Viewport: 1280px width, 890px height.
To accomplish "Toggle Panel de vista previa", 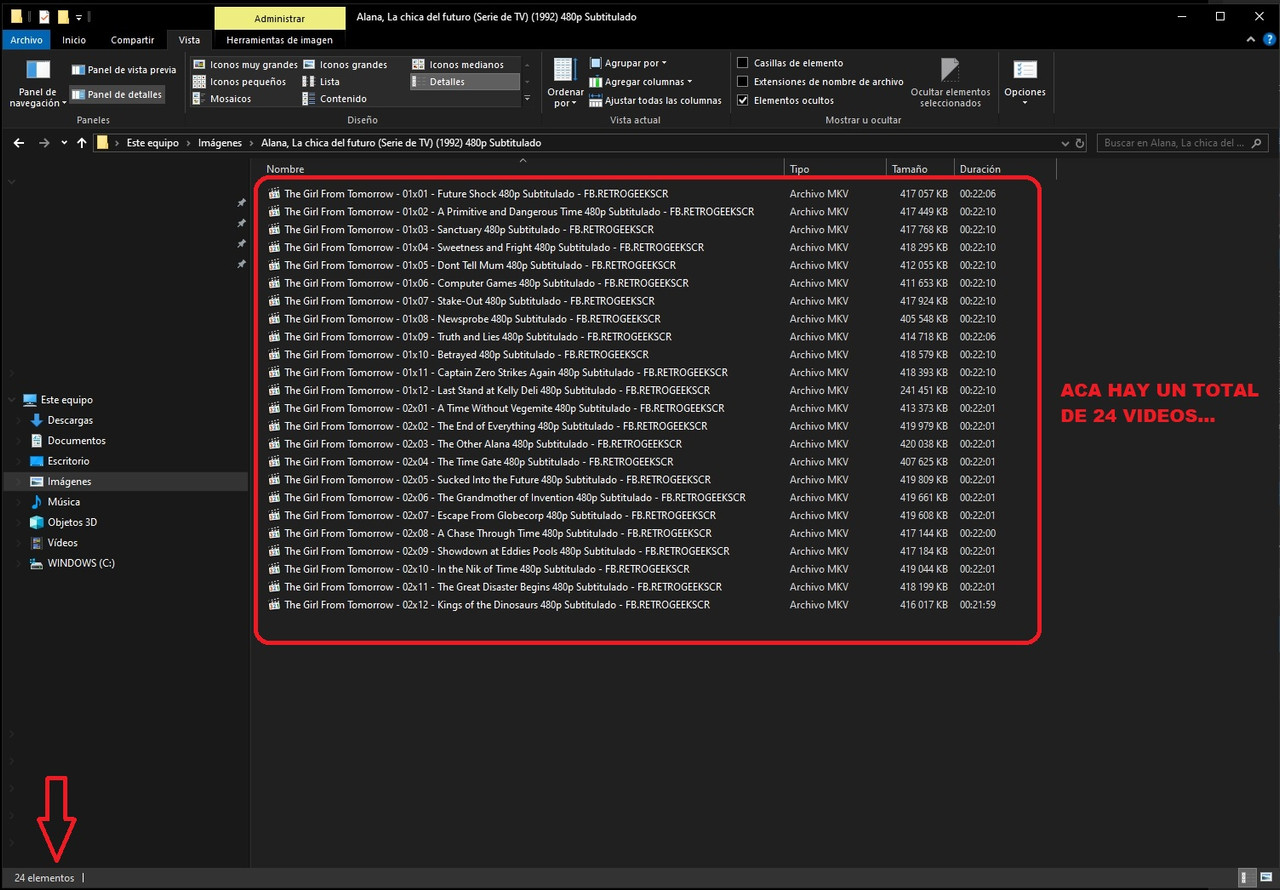I will (x=124, y=70).
